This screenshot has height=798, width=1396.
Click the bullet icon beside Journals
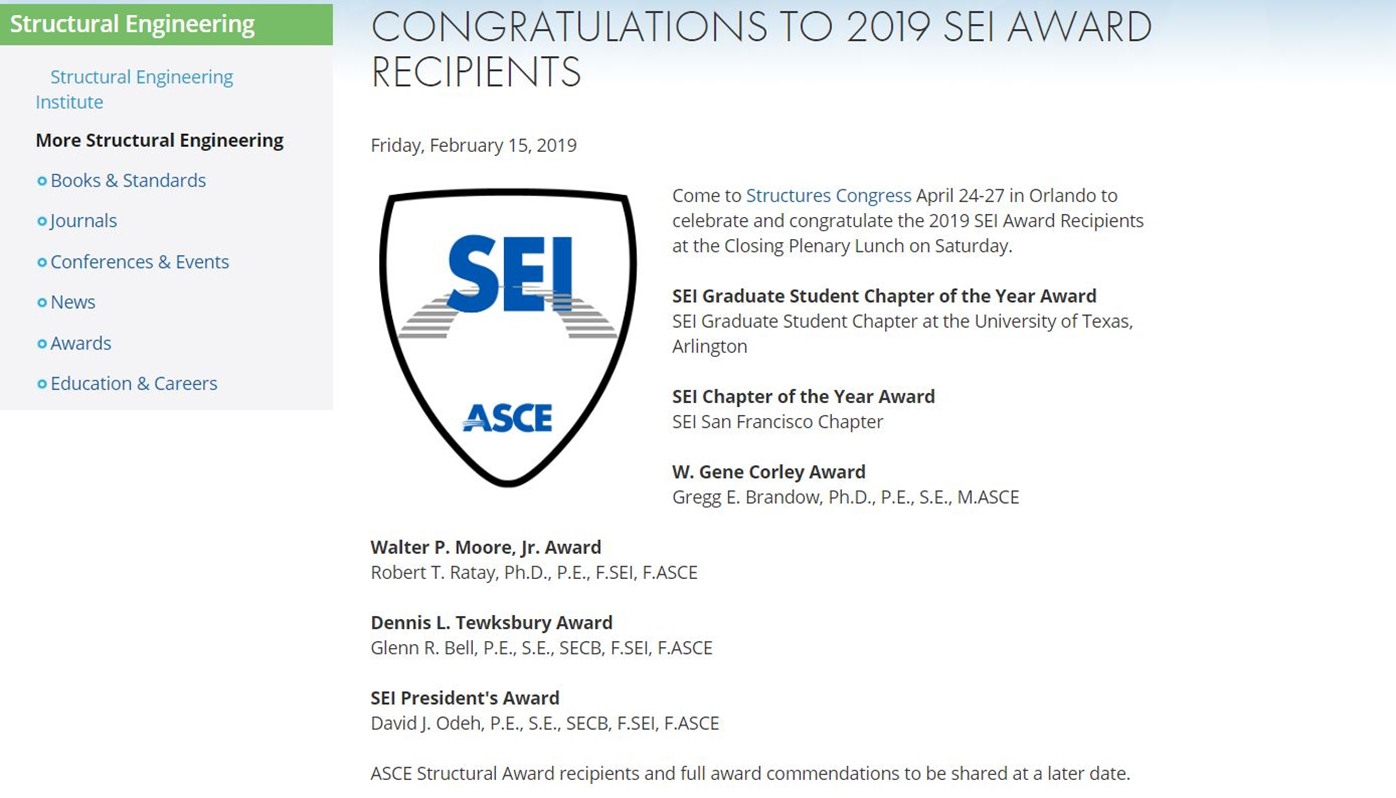[42, 221]
